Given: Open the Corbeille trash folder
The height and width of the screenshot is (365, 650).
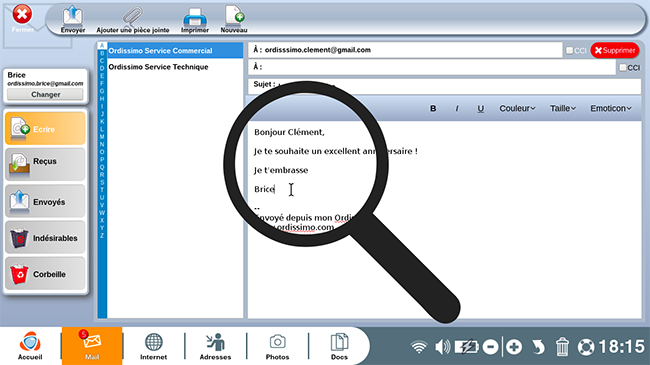Looking at the screenshot, I should pos(45,274).
